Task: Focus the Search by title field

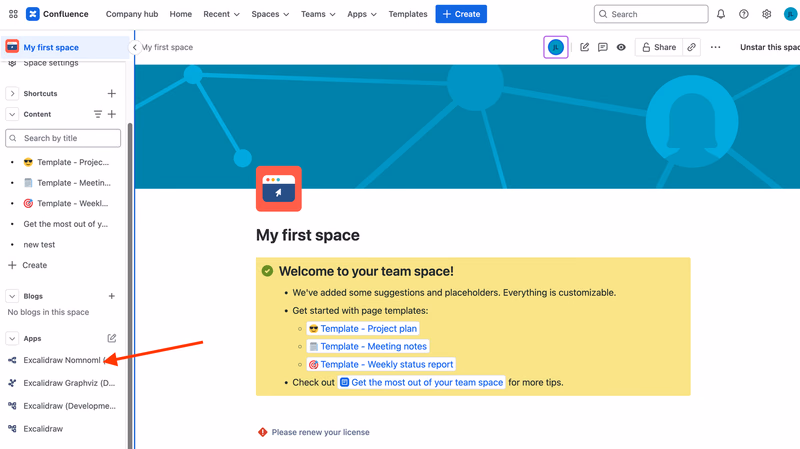Action: 63,138
